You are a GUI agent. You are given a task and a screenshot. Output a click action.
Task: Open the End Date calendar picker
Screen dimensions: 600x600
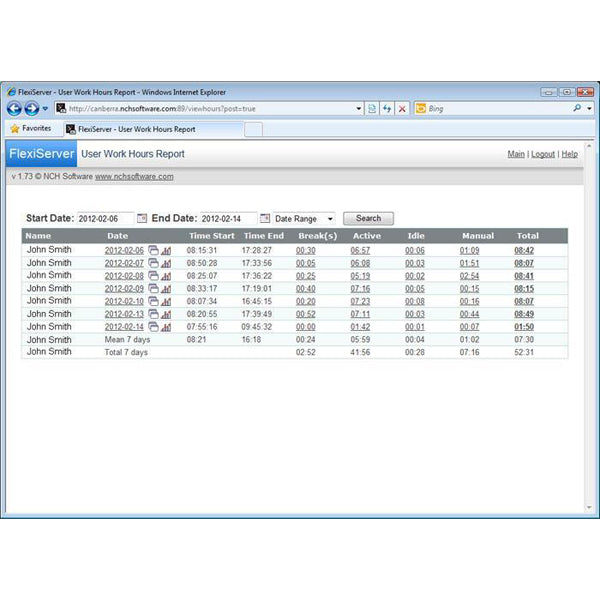click(x=265, y=218)
